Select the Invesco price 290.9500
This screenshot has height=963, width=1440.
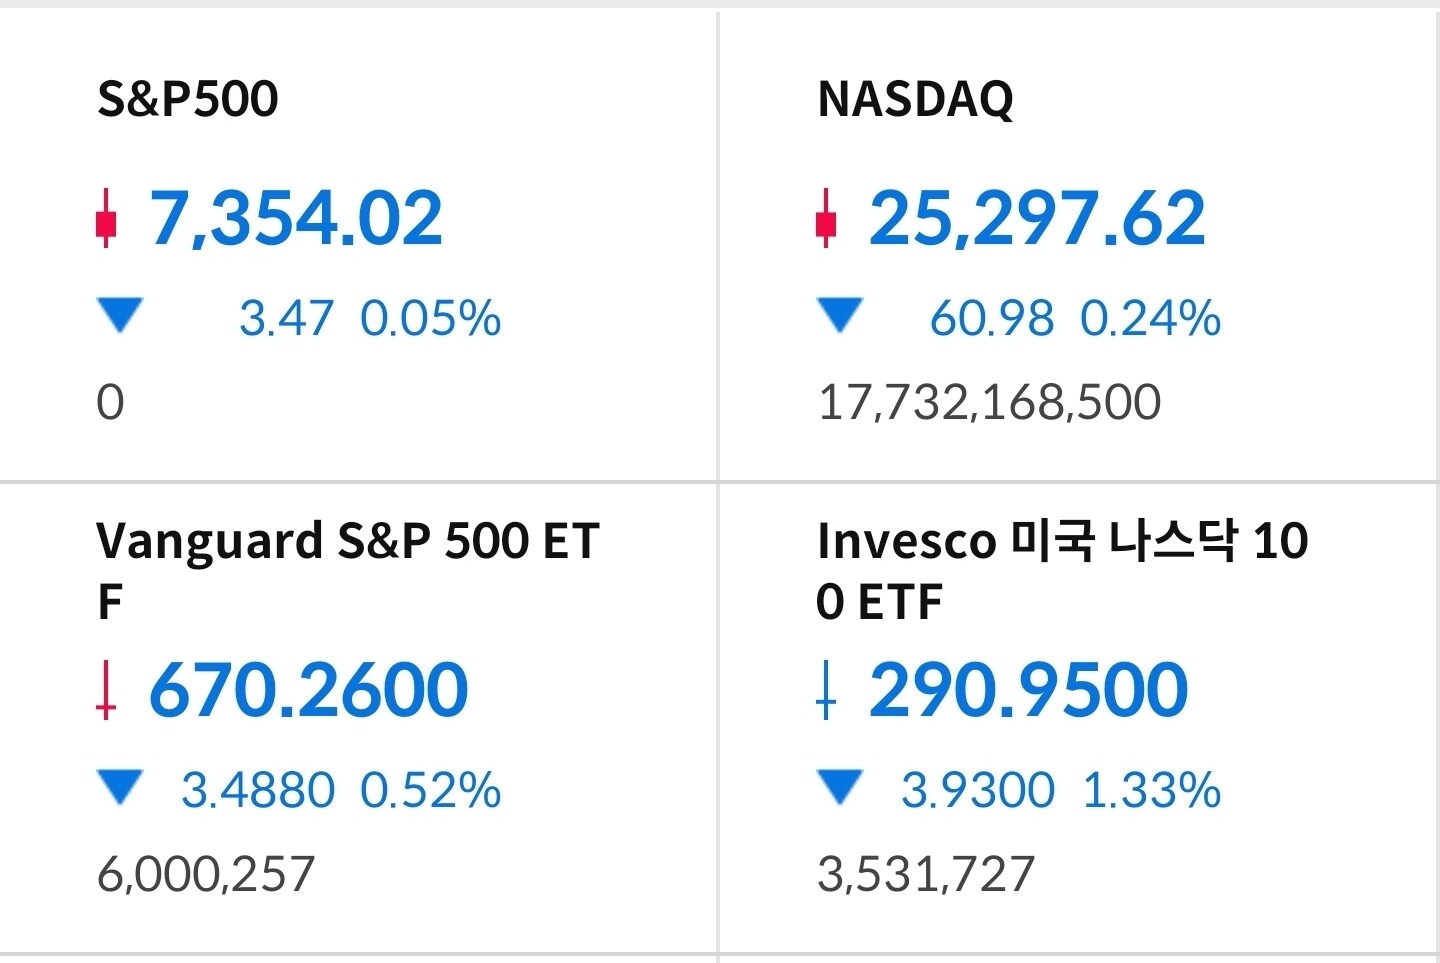(1028, 690)
